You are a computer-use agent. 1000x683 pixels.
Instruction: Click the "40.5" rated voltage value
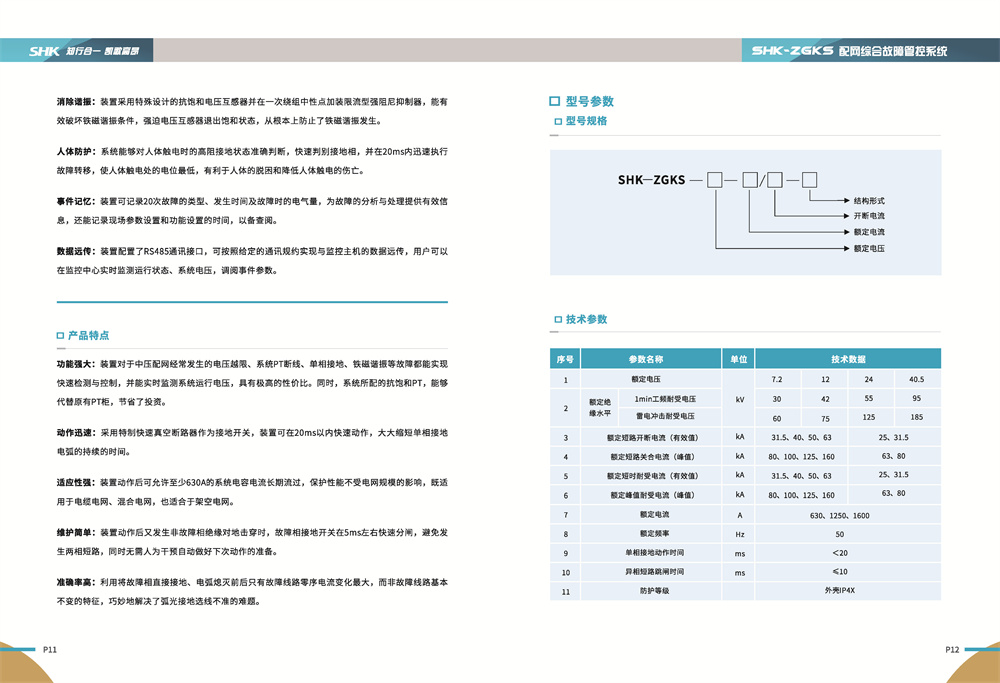(916, 379)
